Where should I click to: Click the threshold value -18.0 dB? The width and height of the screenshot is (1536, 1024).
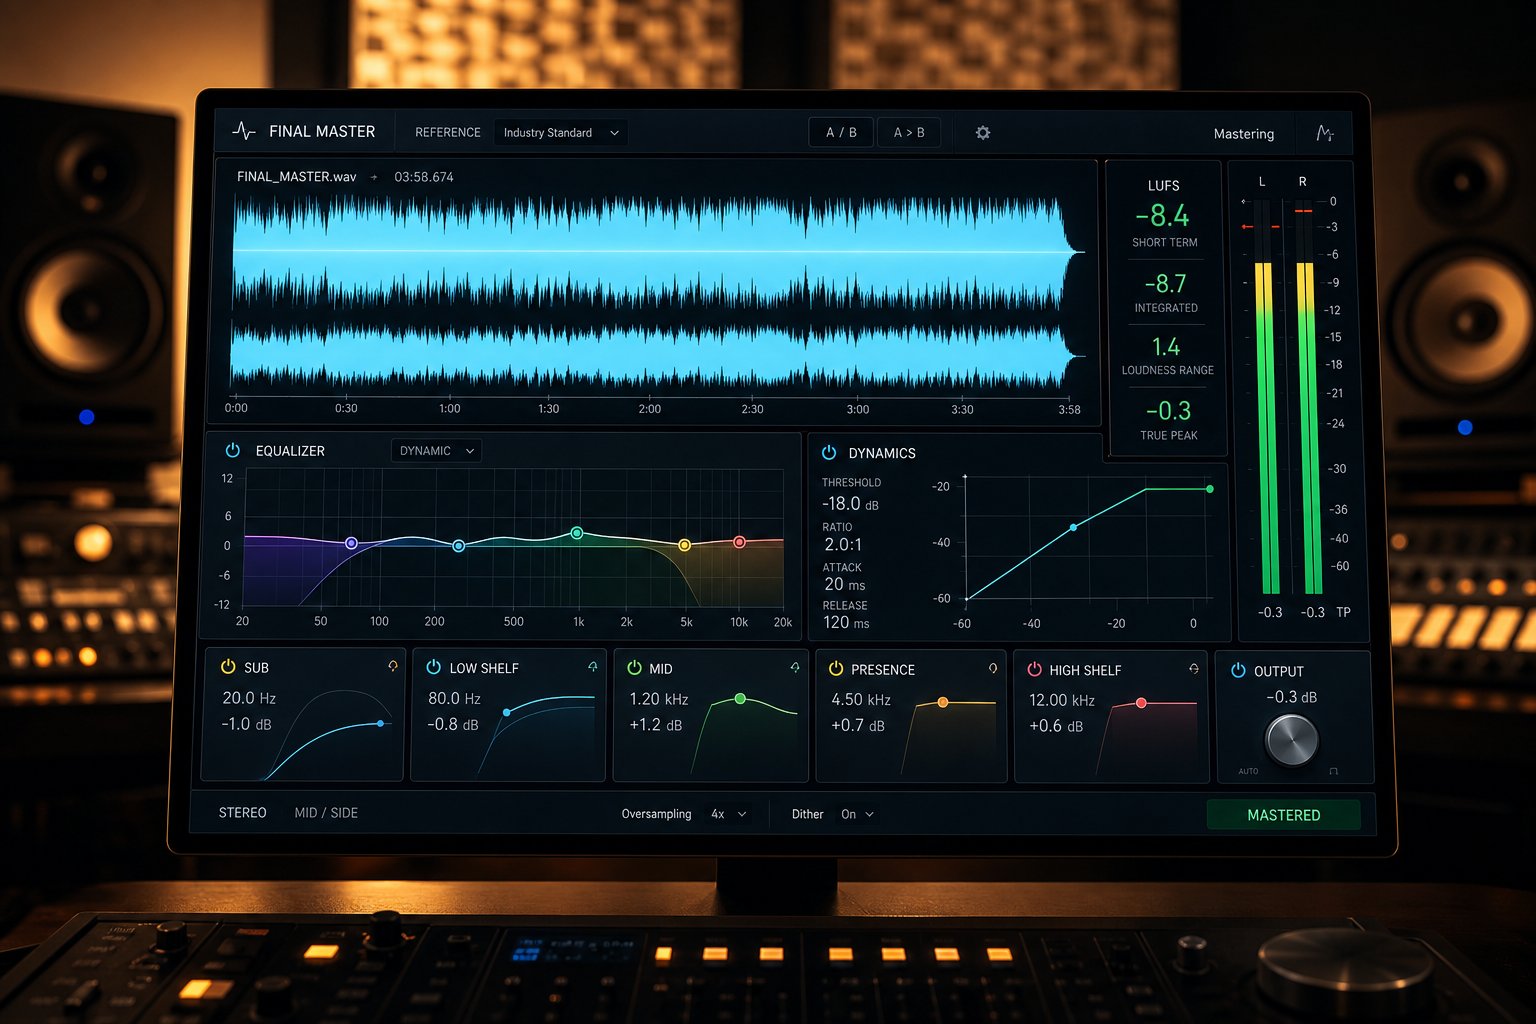click(x=850, y=504)
